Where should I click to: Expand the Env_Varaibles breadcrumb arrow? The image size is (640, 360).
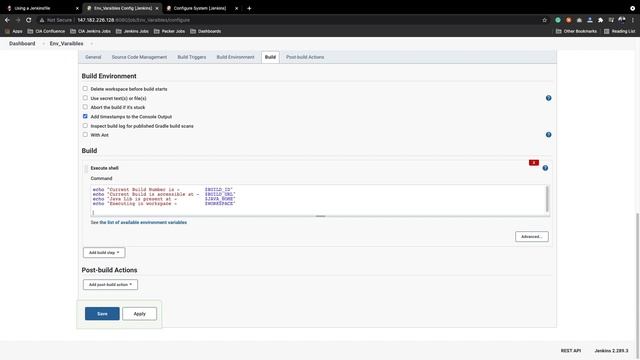pos(92,44)
